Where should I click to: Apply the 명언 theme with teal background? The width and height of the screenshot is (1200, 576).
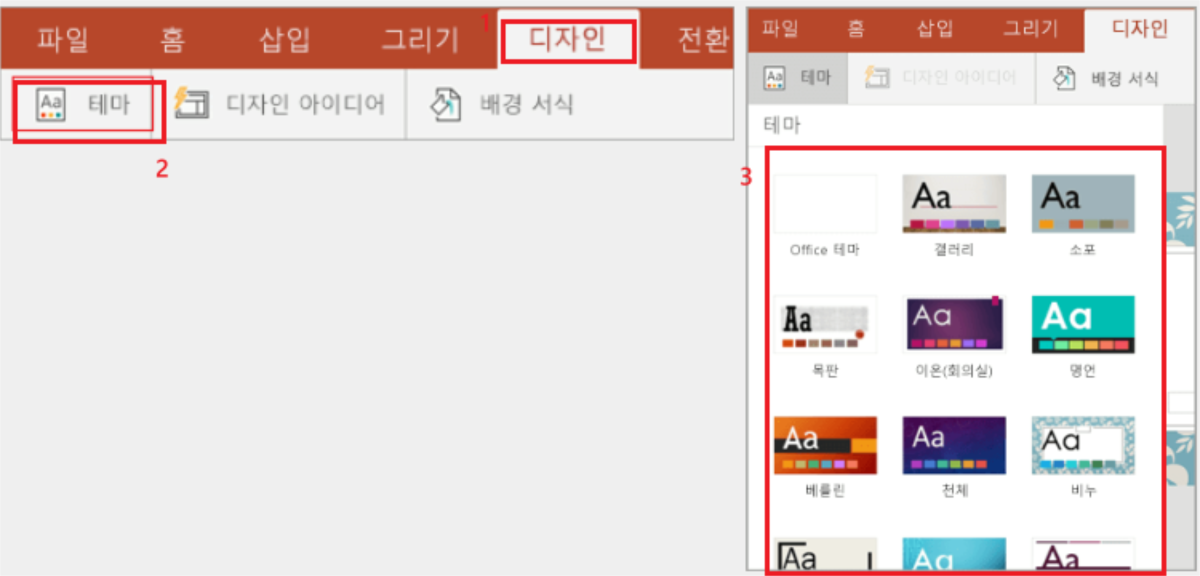coord(1082,323)
